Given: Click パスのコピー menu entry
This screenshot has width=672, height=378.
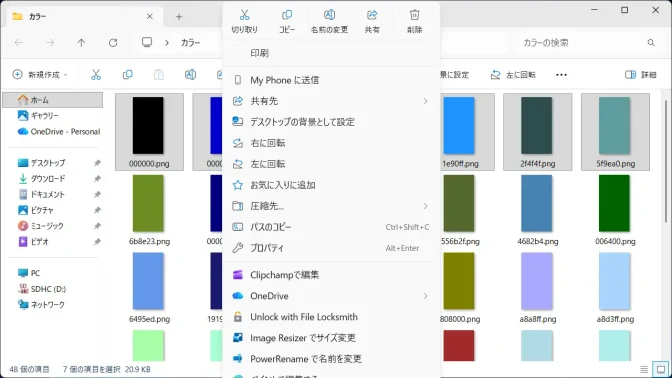Looking at the screenshot, I should (x=331, y=227).
